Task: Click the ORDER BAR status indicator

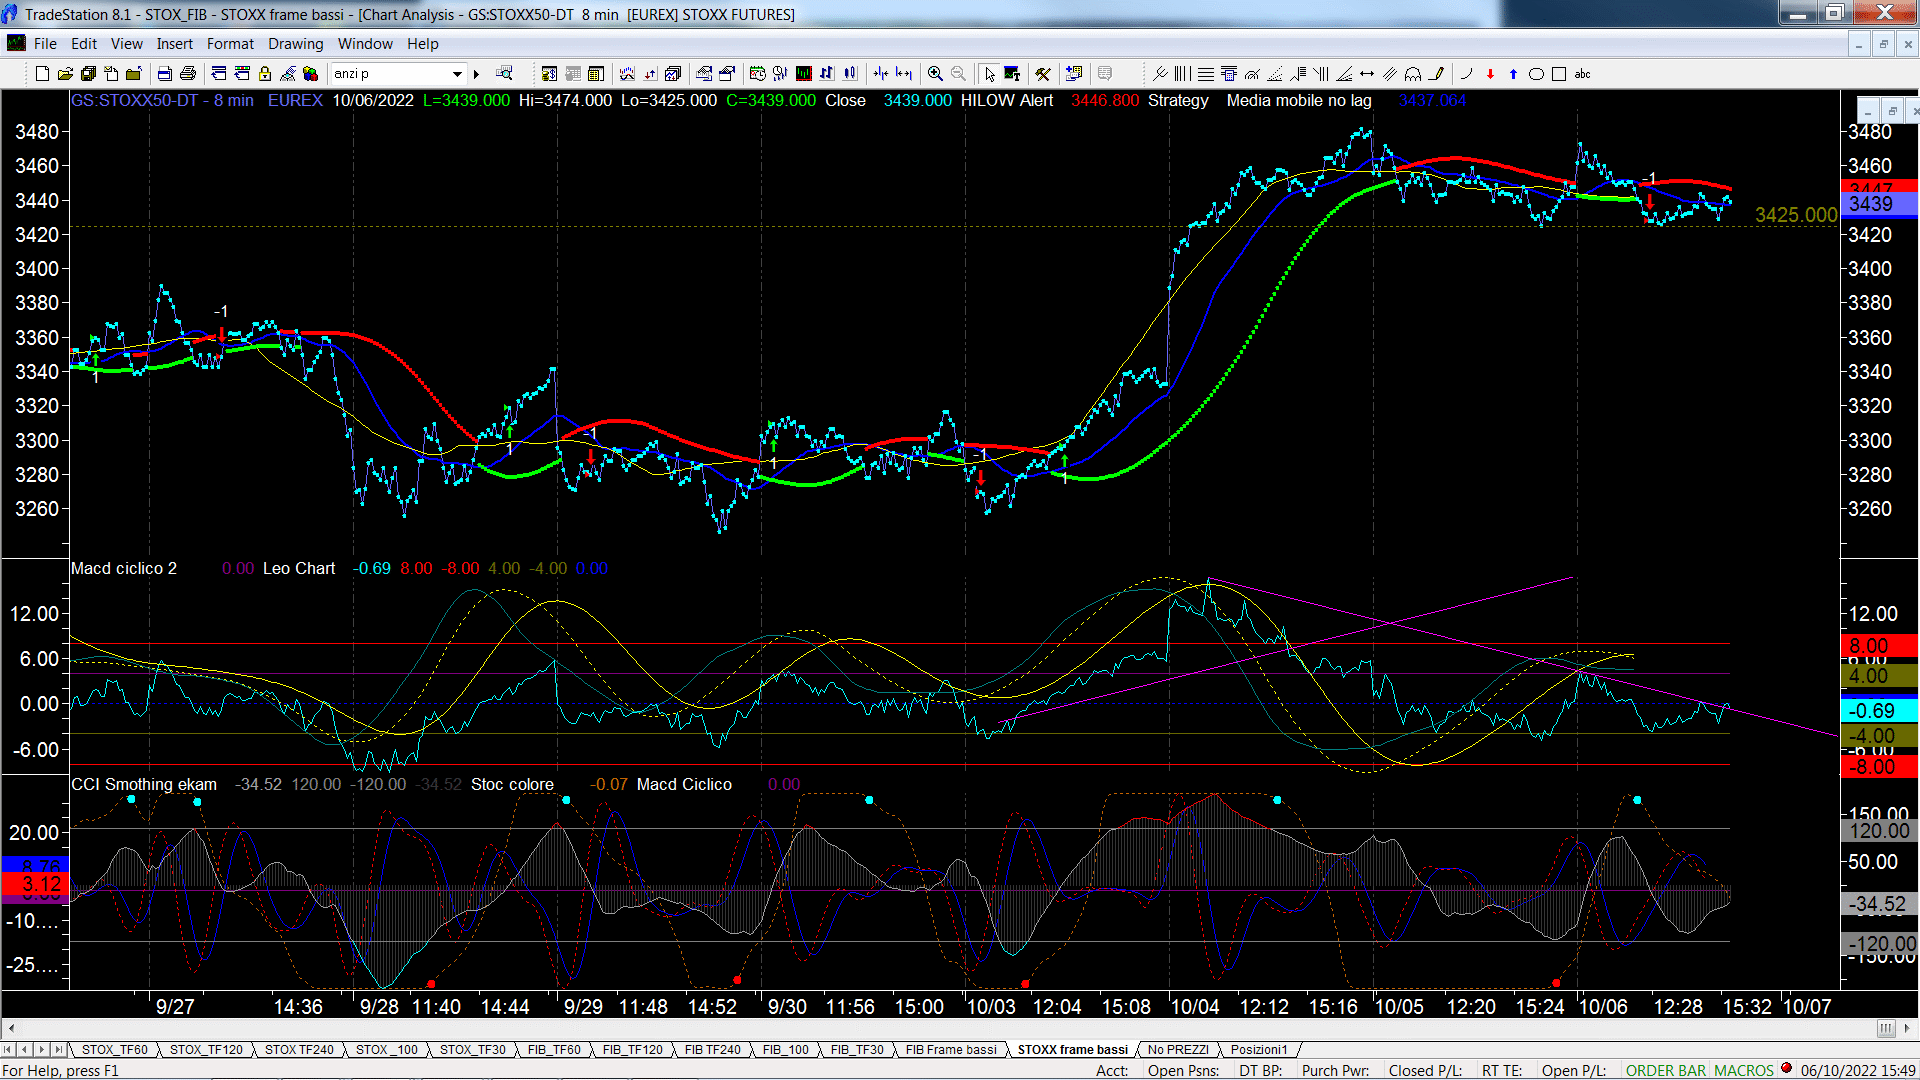Action: coord(1665,1071)
